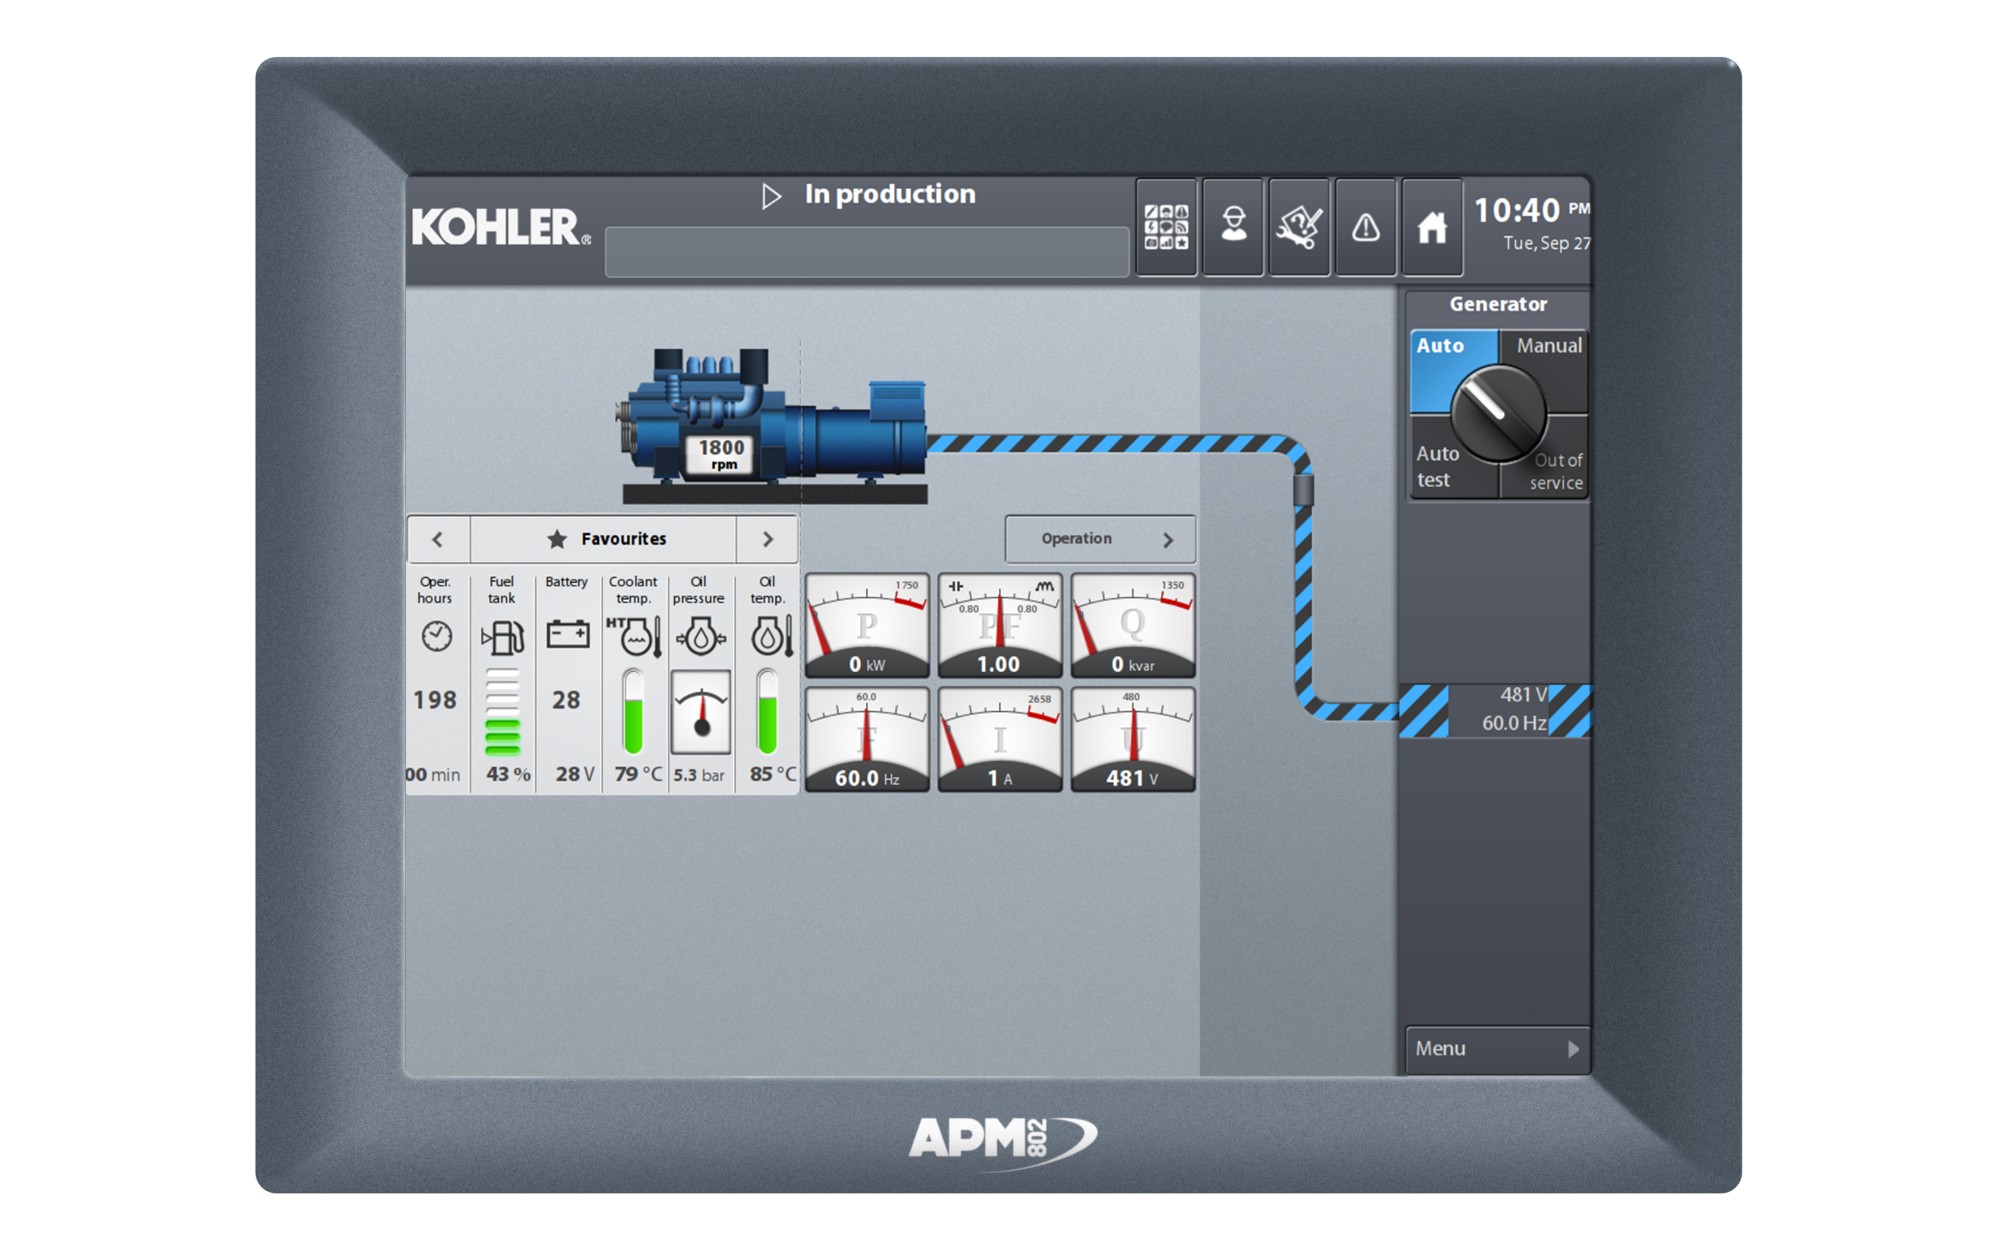Click the battery indicator icon

(x=566, y=632)
